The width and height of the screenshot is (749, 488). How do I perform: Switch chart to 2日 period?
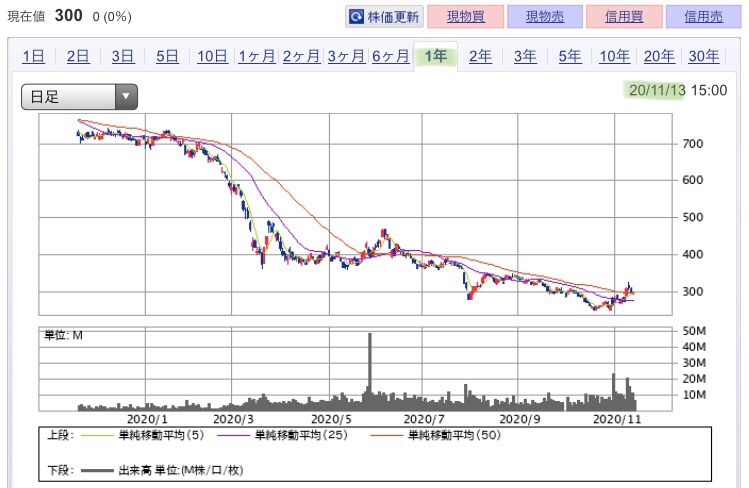[78, 56]
